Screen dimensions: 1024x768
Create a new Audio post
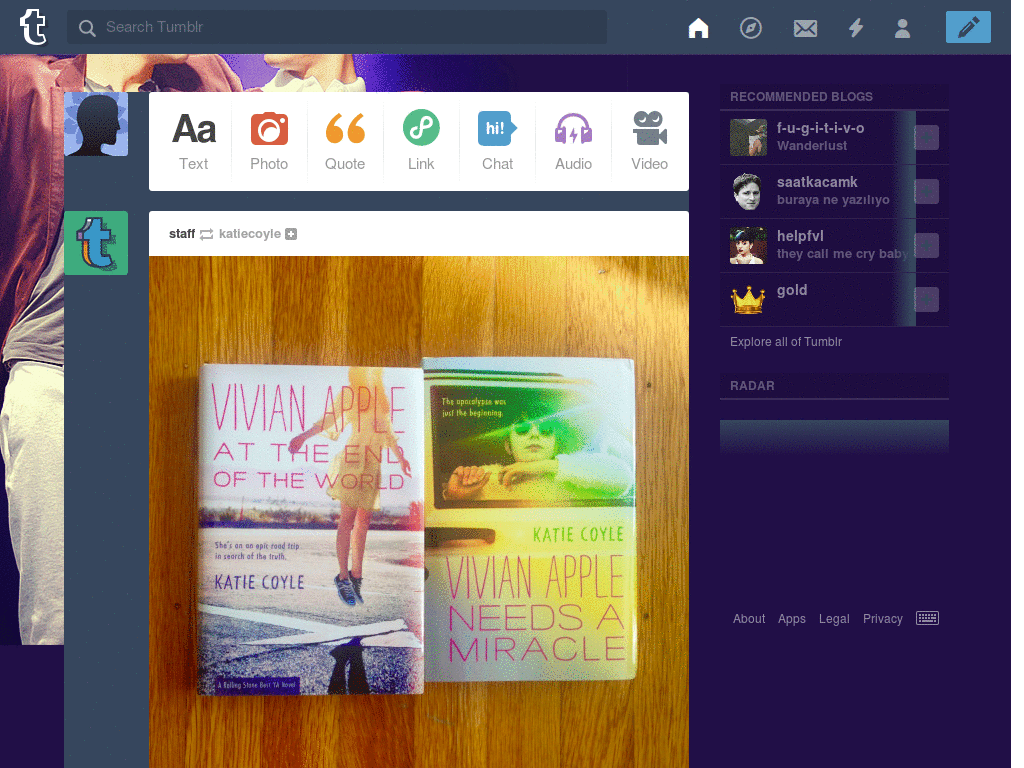point(573,141)
